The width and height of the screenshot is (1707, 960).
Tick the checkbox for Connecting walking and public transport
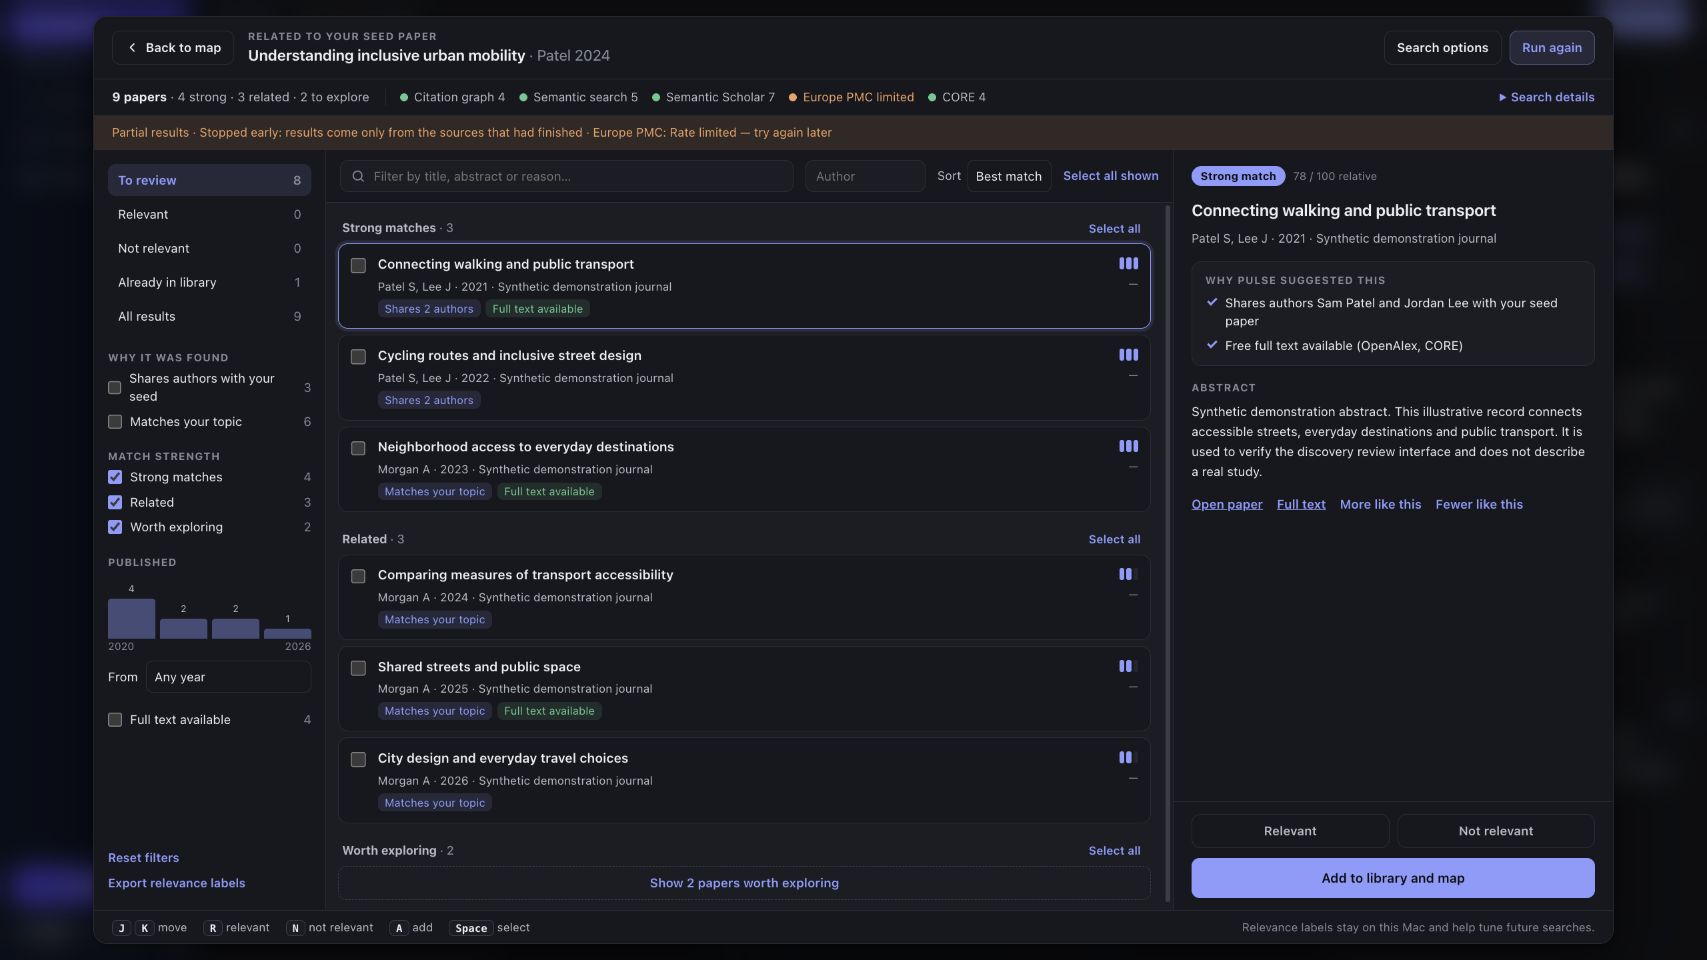(x=358, y=266)
